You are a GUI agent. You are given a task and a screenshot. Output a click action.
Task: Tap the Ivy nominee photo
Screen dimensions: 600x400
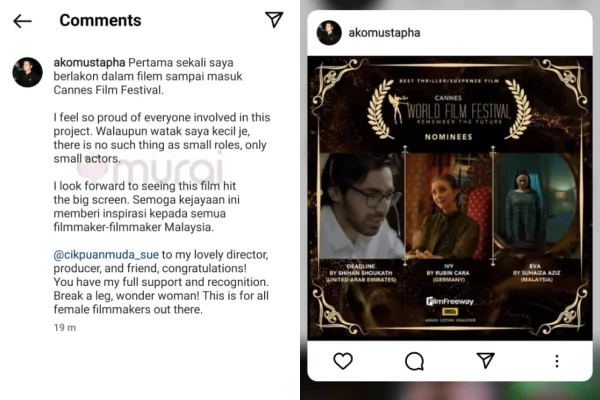448,206
